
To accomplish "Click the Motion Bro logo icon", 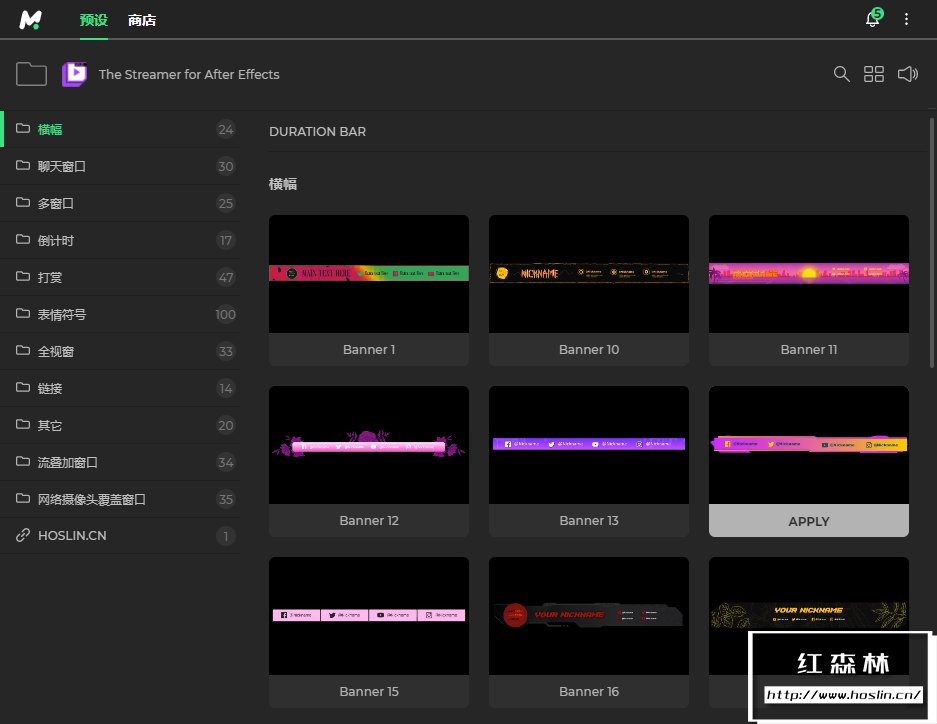I will tap(31, 20).
